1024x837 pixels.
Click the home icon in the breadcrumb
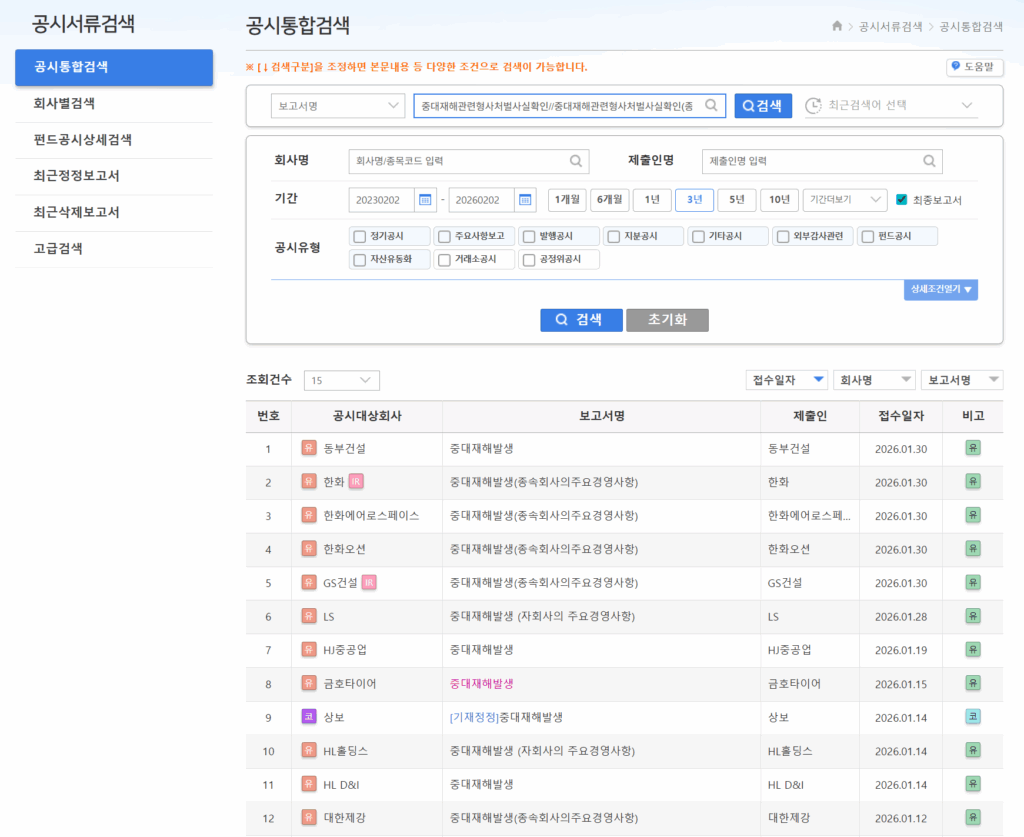pos(837,26)
